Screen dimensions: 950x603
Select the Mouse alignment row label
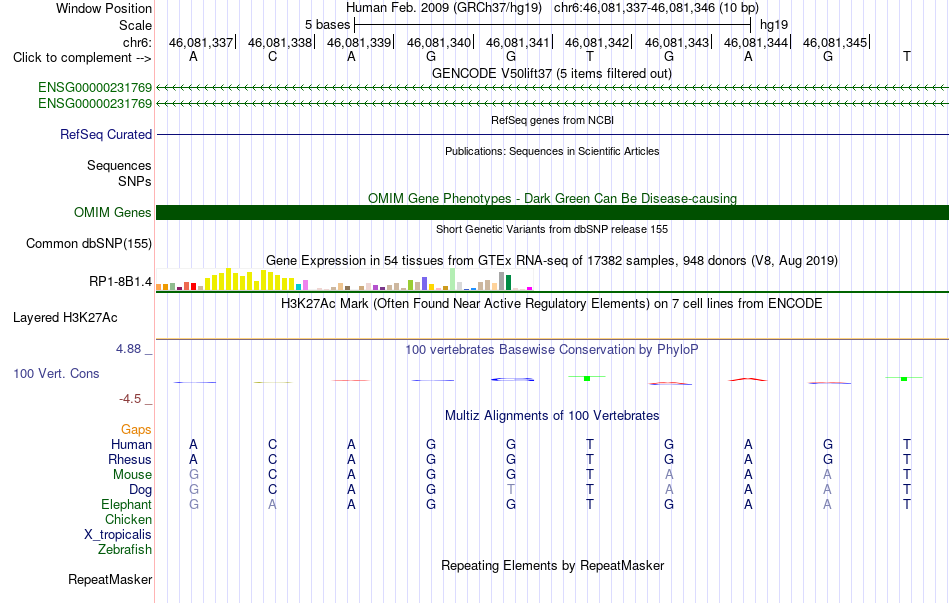coord(132,475)
